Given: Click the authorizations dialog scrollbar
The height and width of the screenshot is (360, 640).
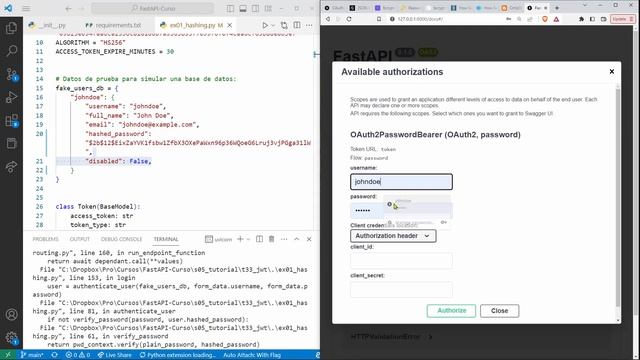Looking at the screenshot, I should pyautogui.click(x=618, y=197).
